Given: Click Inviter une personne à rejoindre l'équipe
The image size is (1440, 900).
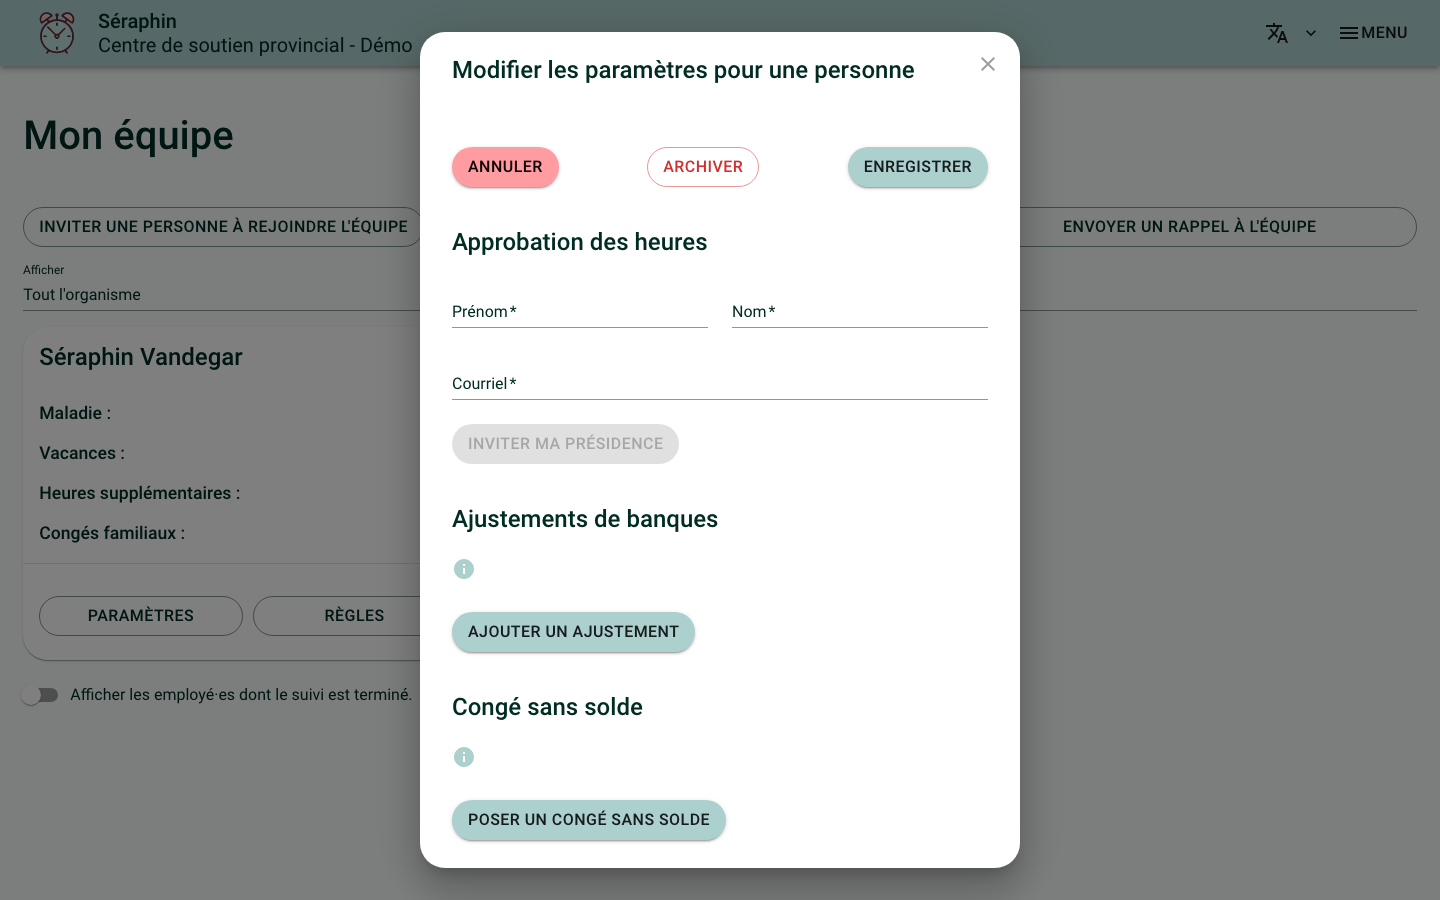Looking at the screenshot, I should tap(223, 227).
